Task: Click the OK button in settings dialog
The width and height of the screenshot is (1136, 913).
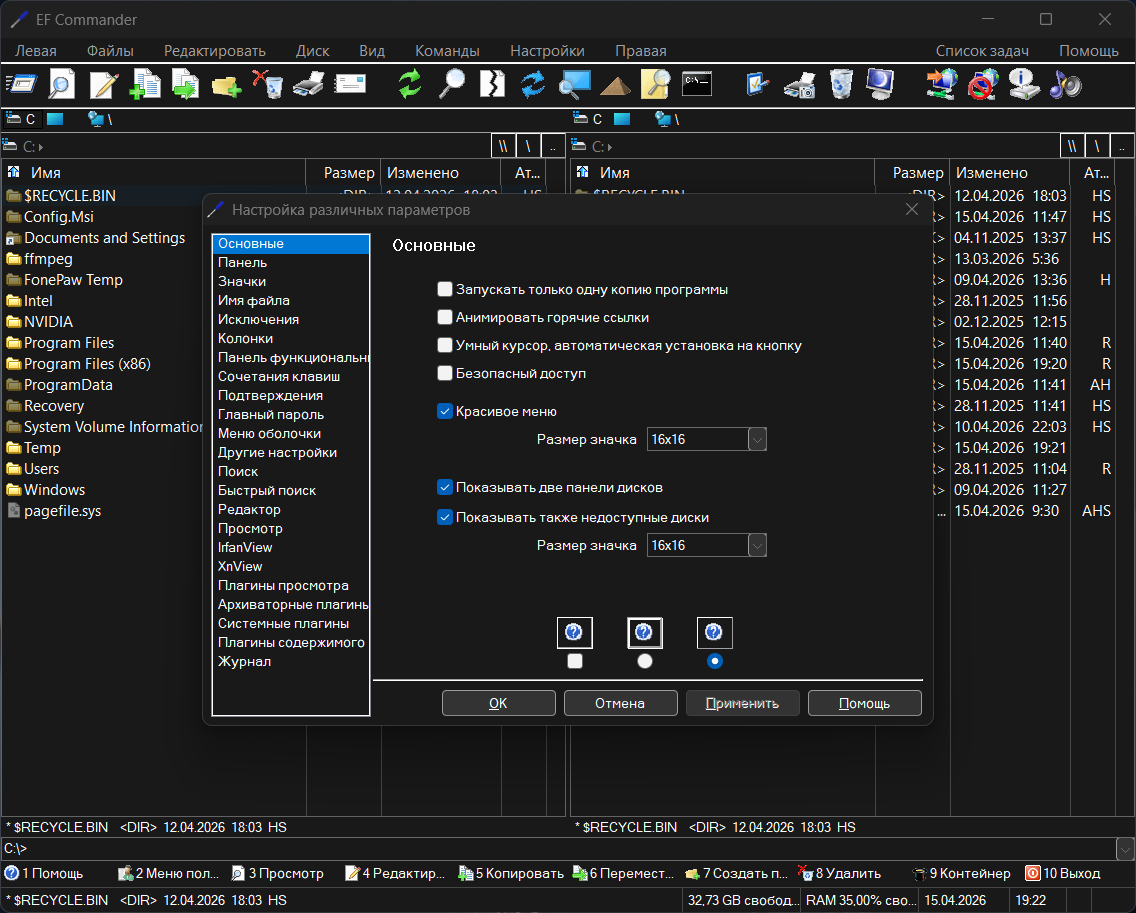Action: point(498,703)
